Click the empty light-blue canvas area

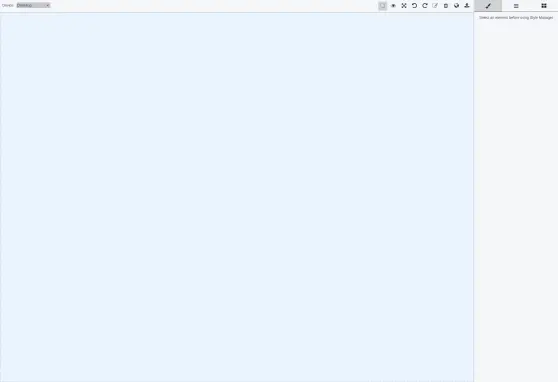coord(237,197)
